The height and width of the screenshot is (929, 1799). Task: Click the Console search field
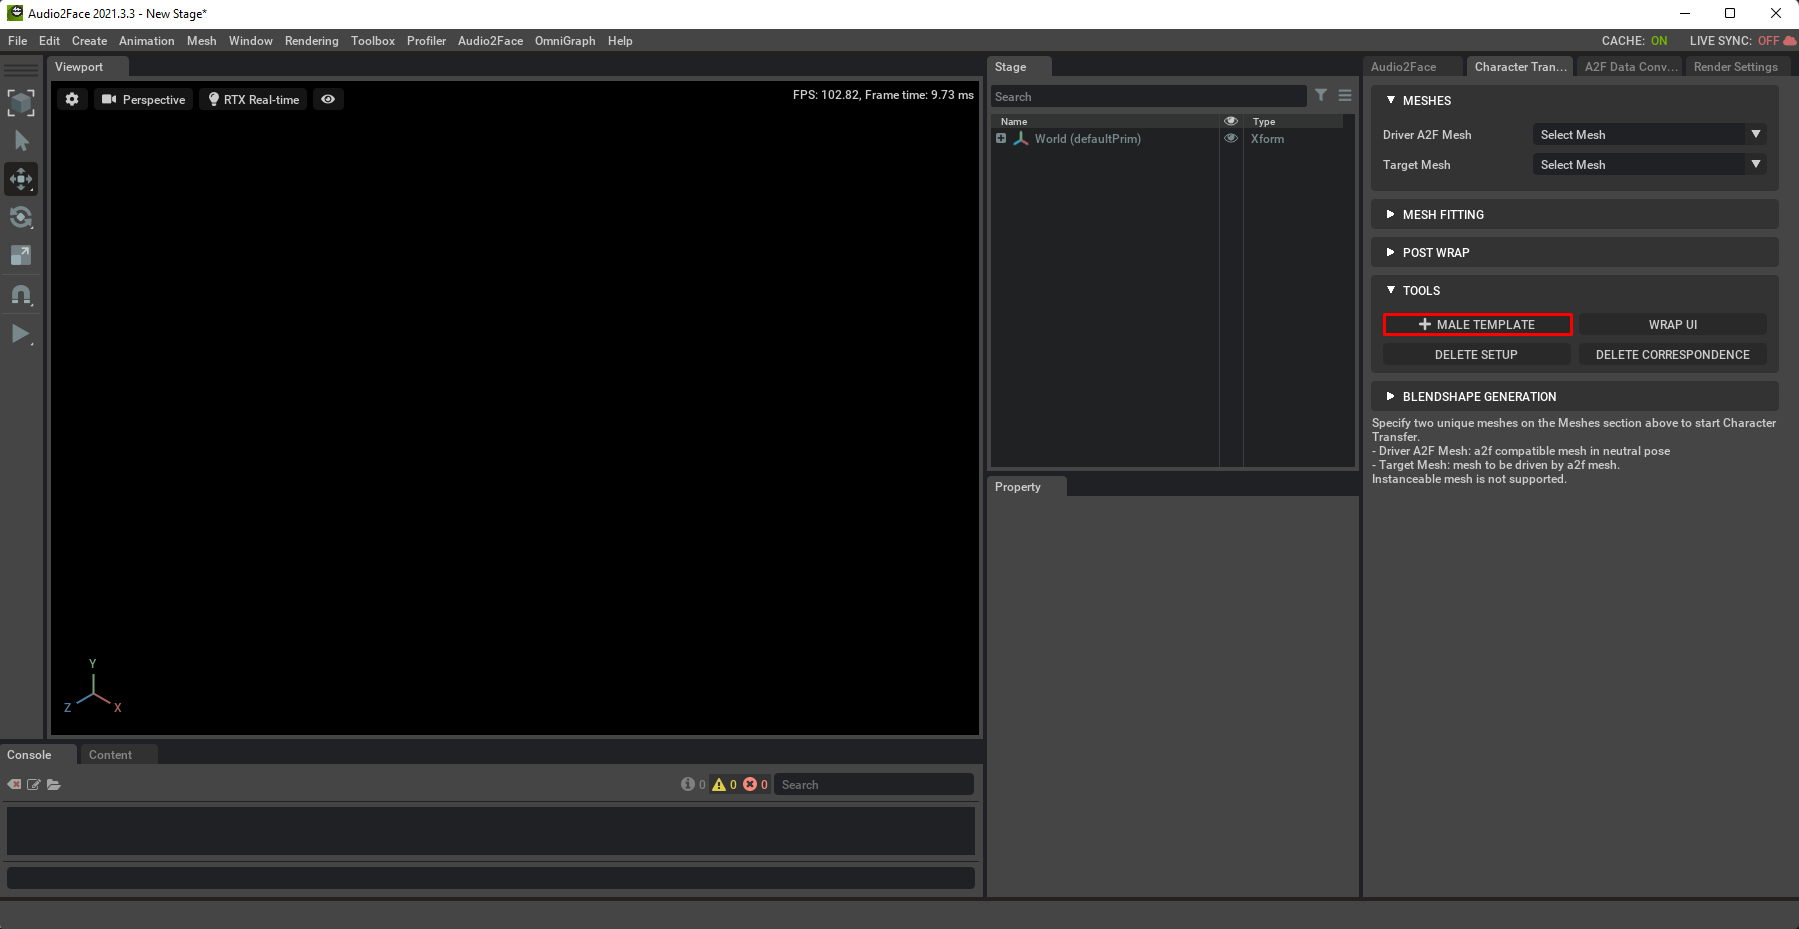[x=874, y=785]
